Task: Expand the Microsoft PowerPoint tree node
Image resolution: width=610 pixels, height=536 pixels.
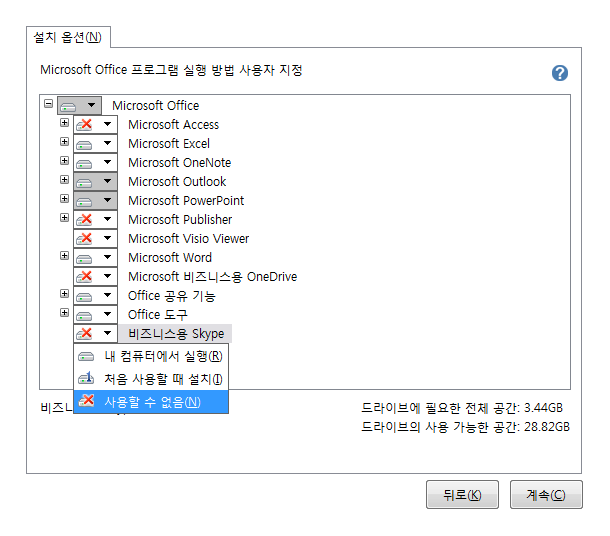Action: (65, 198)
